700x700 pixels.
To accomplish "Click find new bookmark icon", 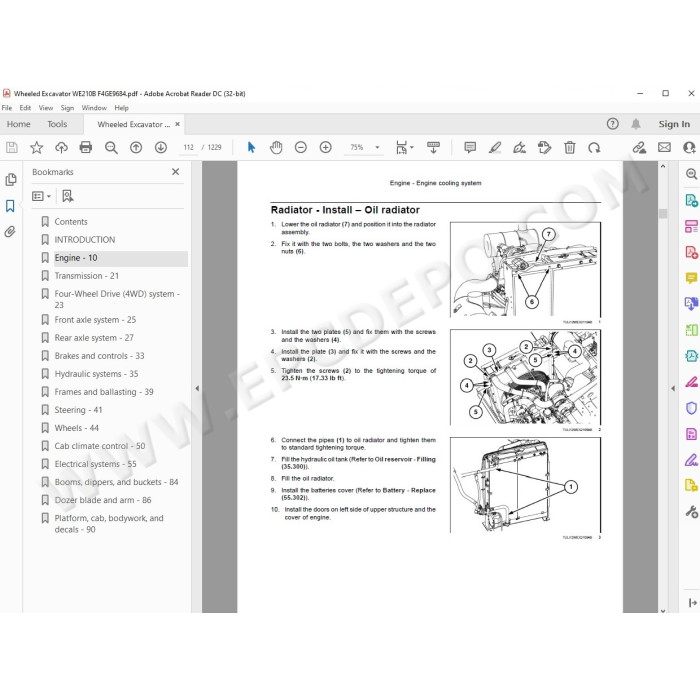I will tap(68, 196).
